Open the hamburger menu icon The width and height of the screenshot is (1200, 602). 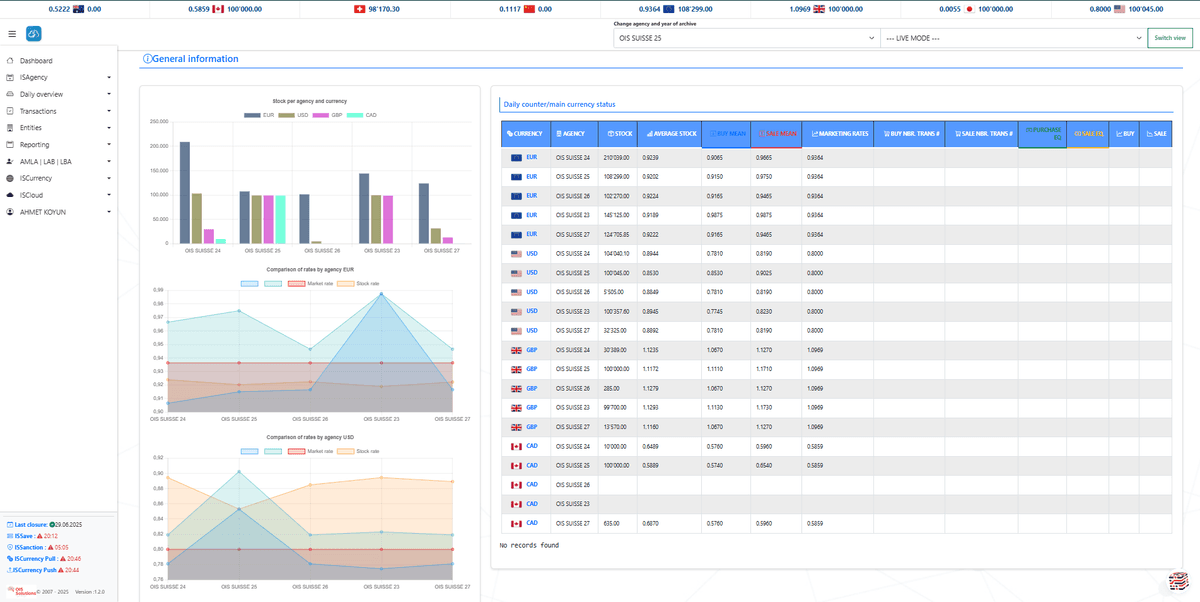[x=12, y=34]
